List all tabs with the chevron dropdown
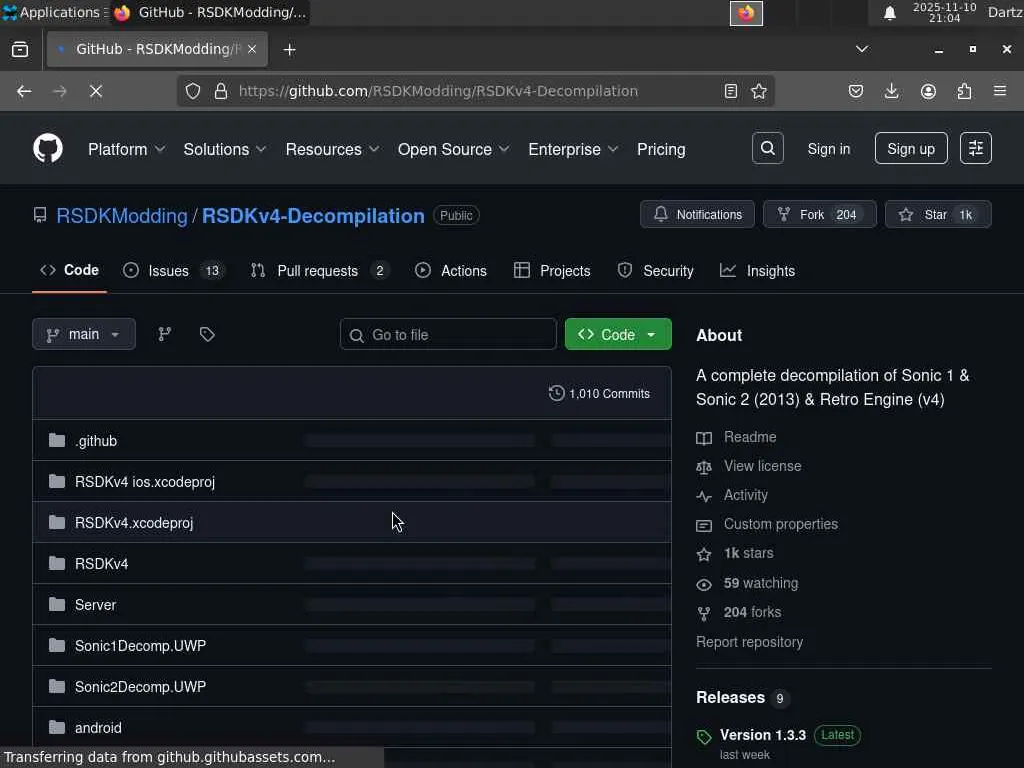This screenshot has height=768, width=1024. 862,49
